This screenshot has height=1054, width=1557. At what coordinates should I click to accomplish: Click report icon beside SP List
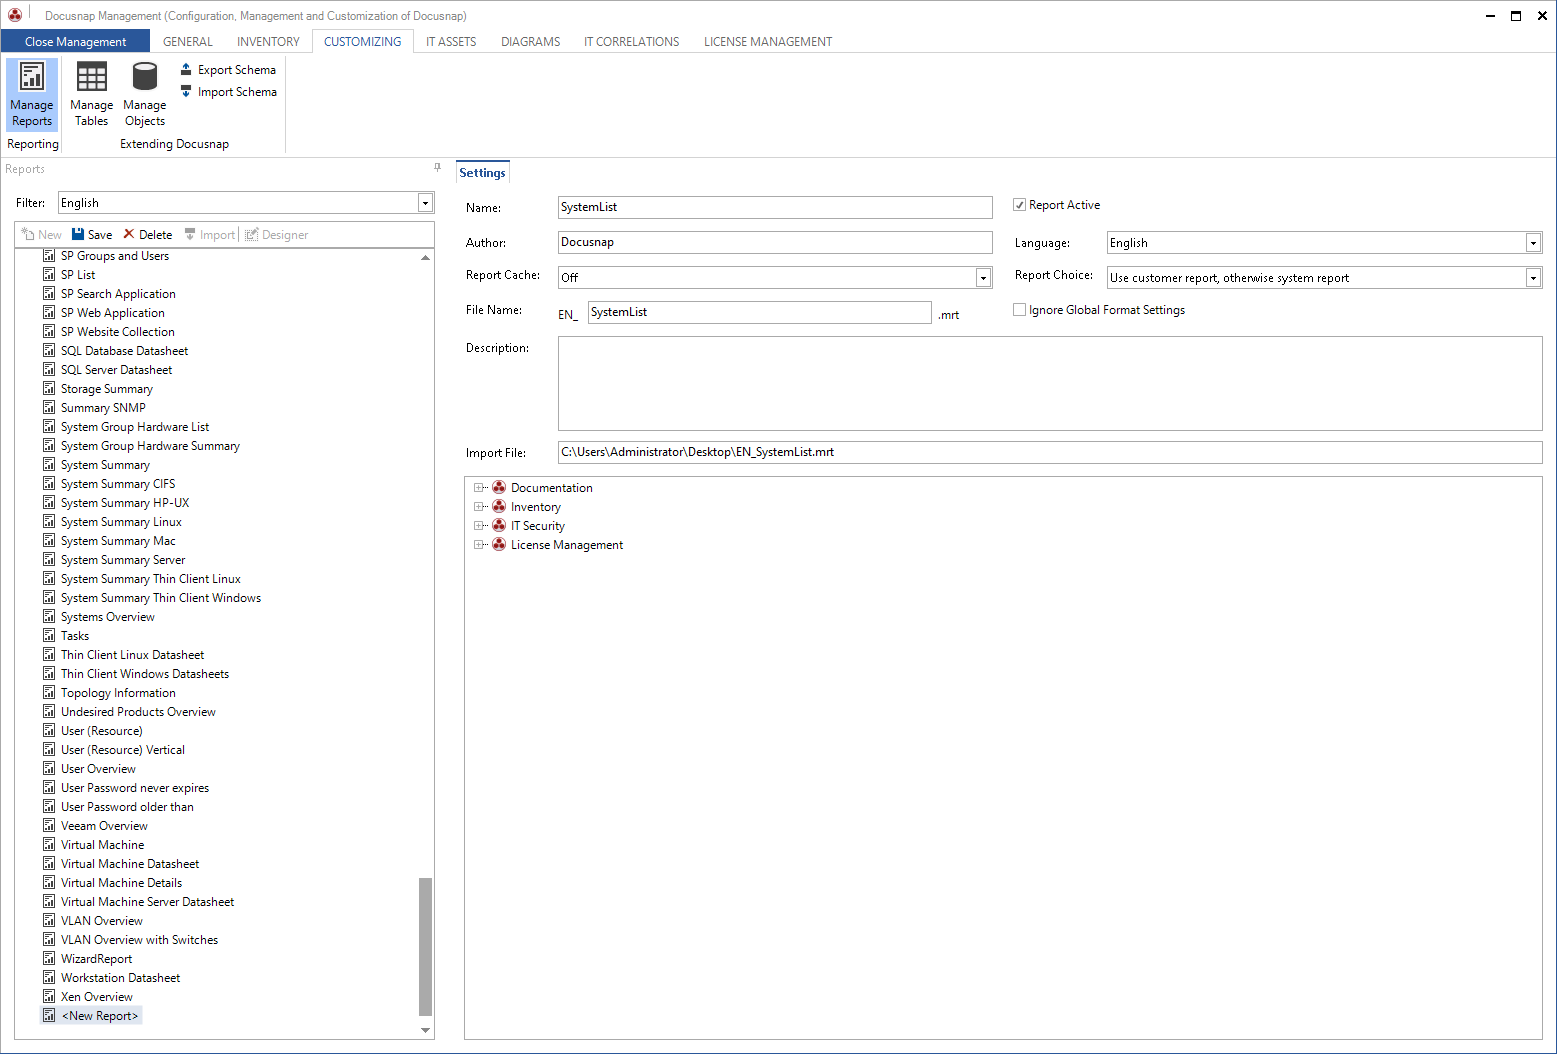tap(49, 274)
